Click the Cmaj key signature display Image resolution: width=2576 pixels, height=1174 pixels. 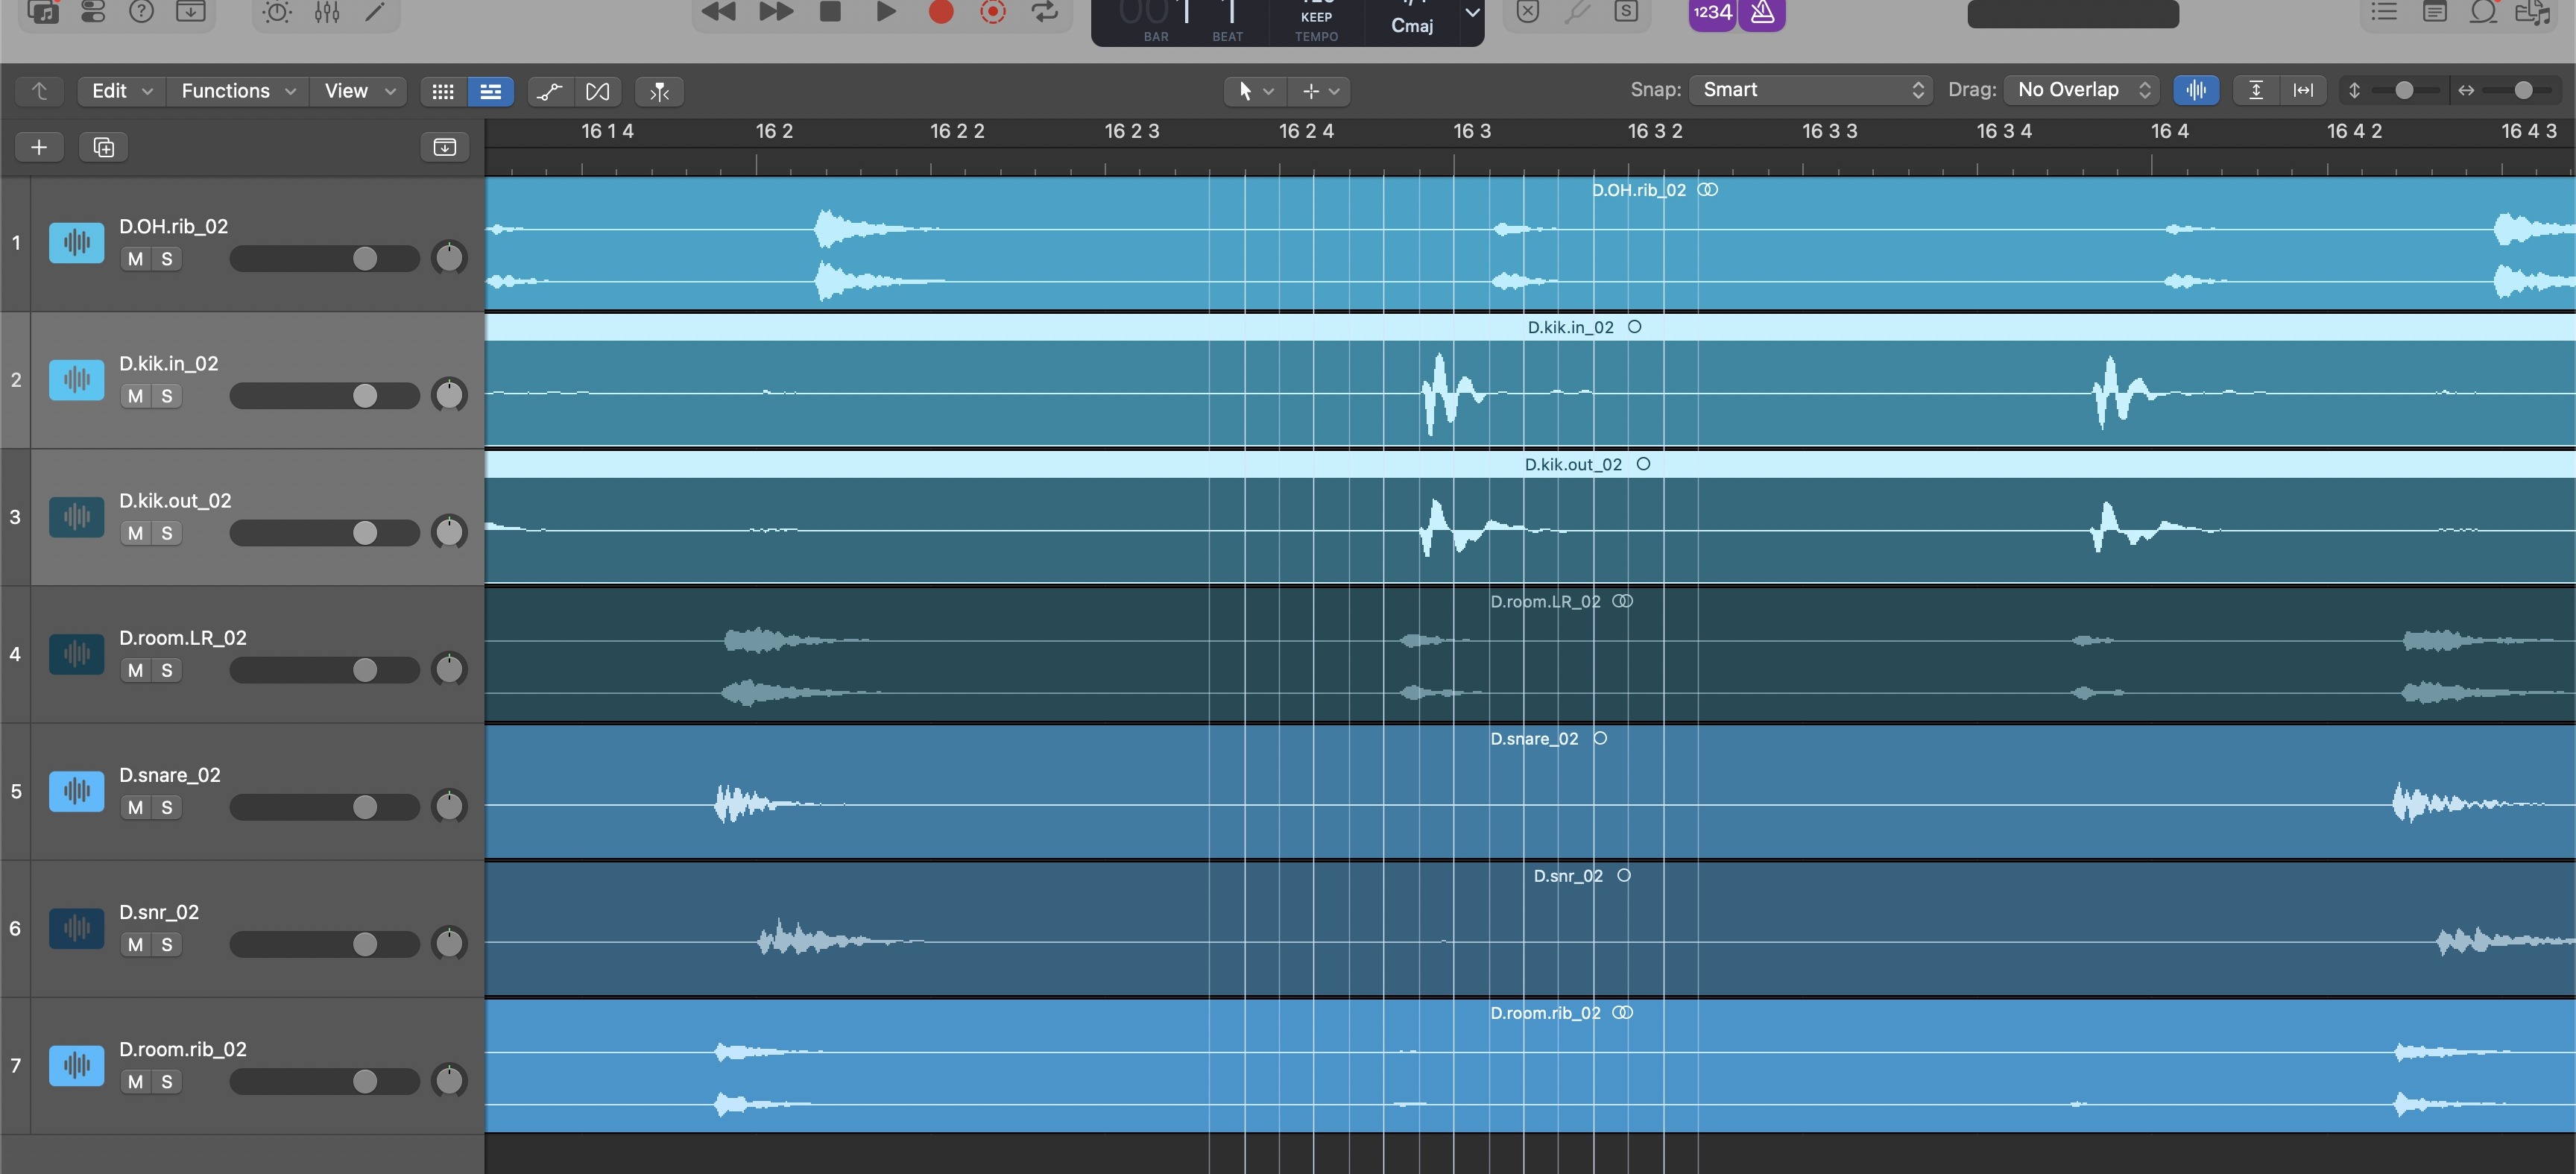[x=1412, y=25]
